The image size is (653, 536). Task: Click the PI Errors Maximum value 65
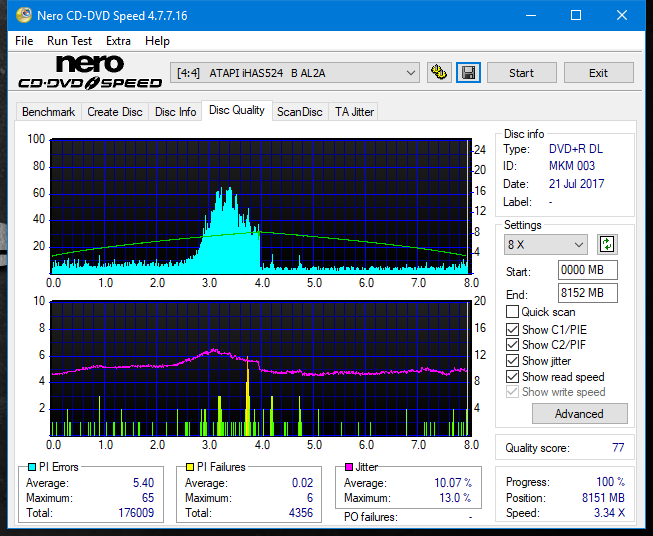click(148, 498)
